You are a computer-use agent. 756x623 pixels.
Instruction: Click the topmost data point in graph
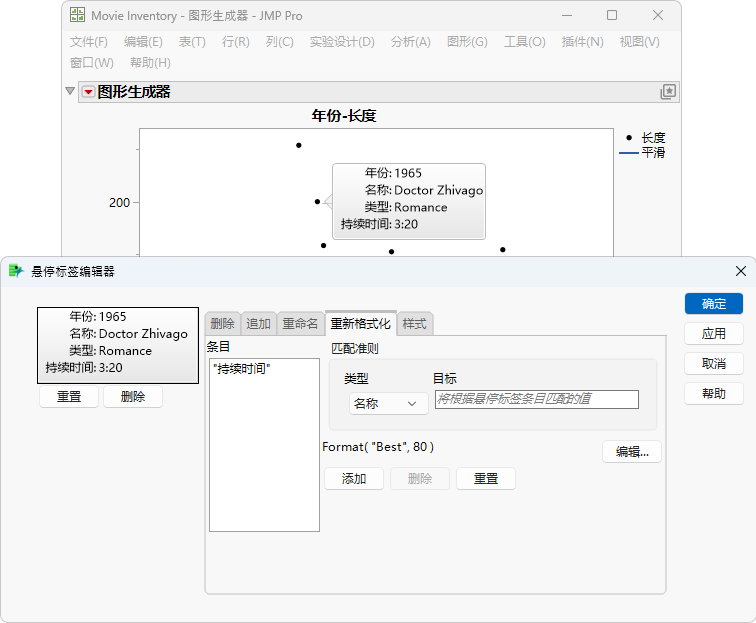(x=299, y=145)
